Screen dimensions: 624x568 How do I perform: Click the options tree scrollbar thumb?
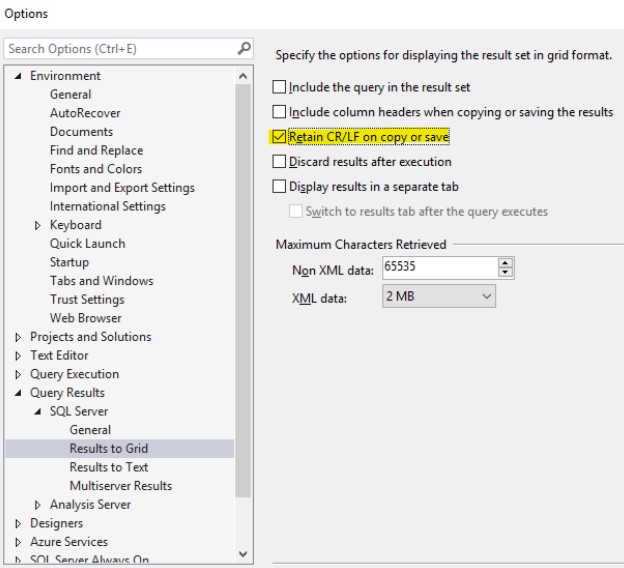point(243,291)
